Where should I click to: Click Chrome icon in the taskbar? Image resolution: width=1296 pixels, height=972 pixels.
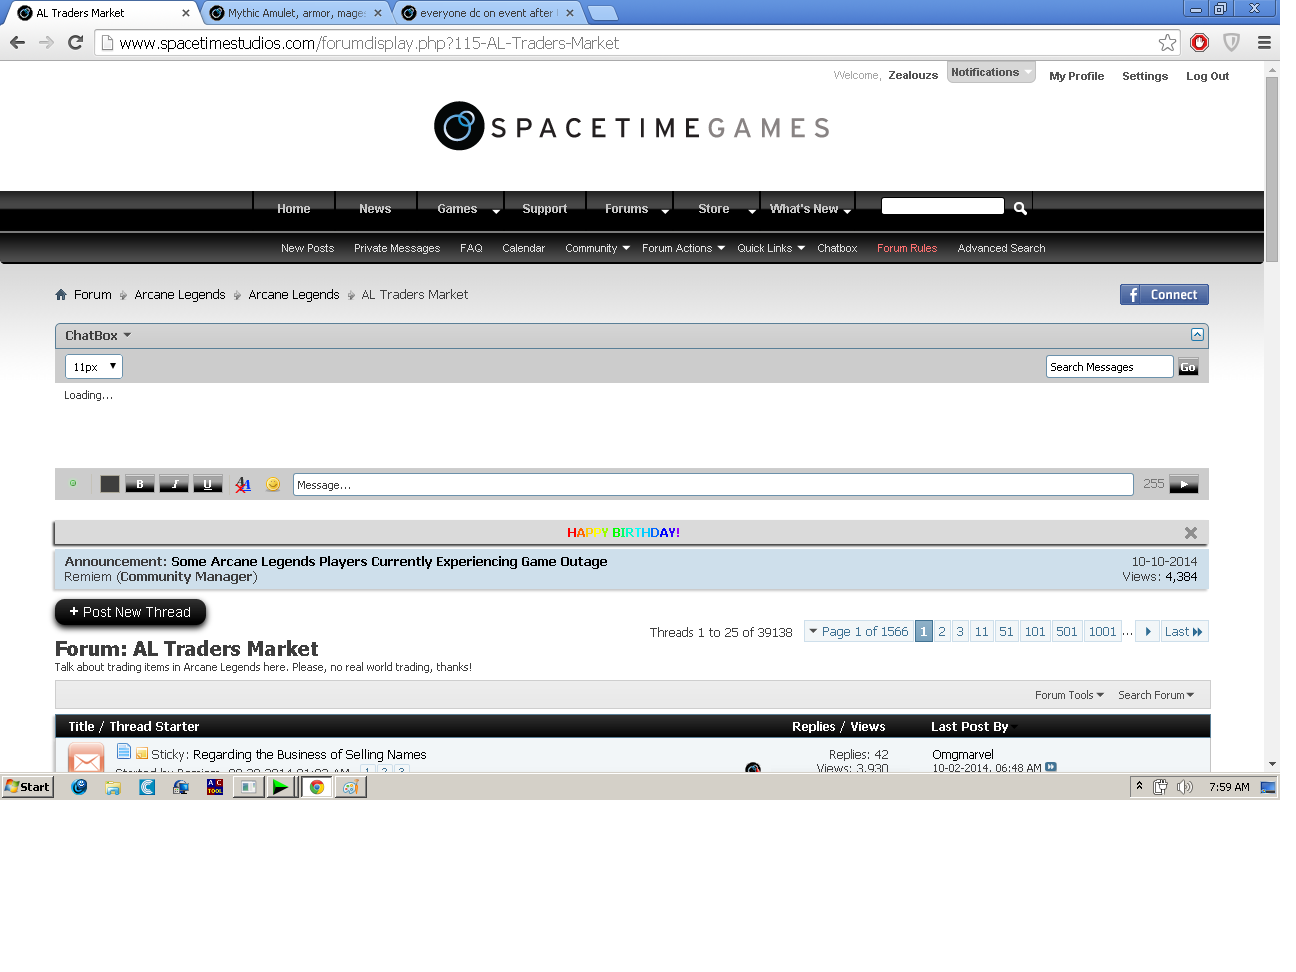[x=316, y=787]
